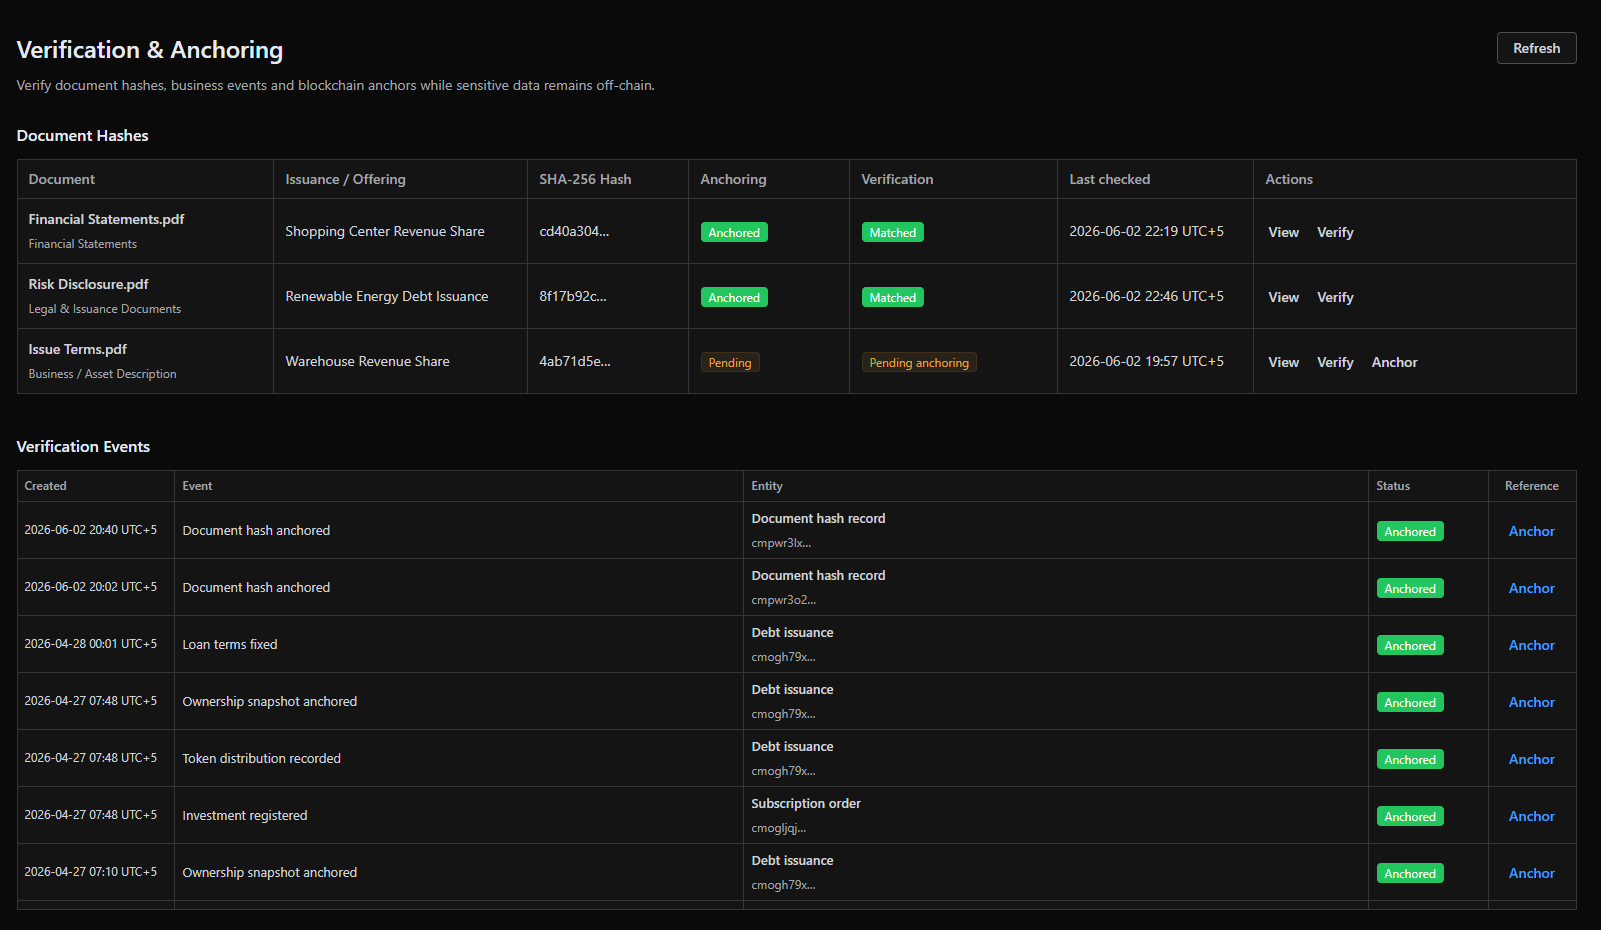1601x930 pixels.
Task: Select the 8f17b92c... hash value
Action: click(x=573, y=296)
